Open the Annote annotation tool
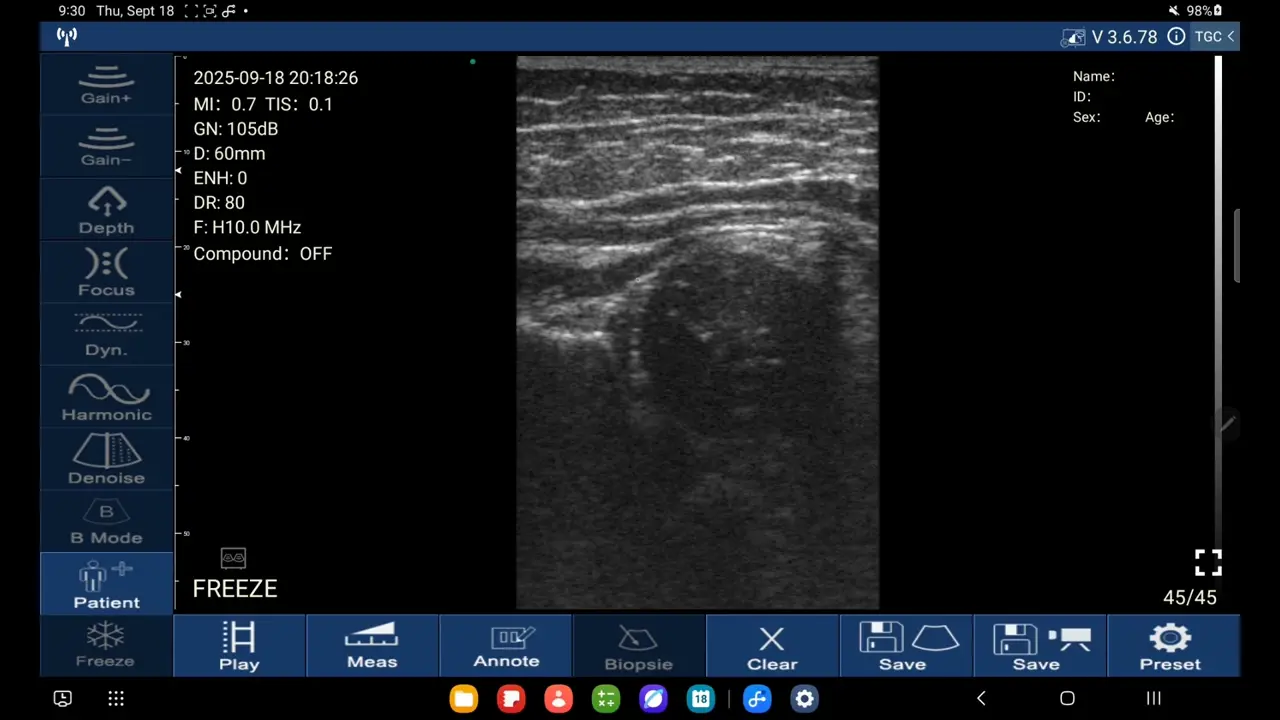Image resolution: width=1280 pixels, height=720 pixels. tap(506, 646)
